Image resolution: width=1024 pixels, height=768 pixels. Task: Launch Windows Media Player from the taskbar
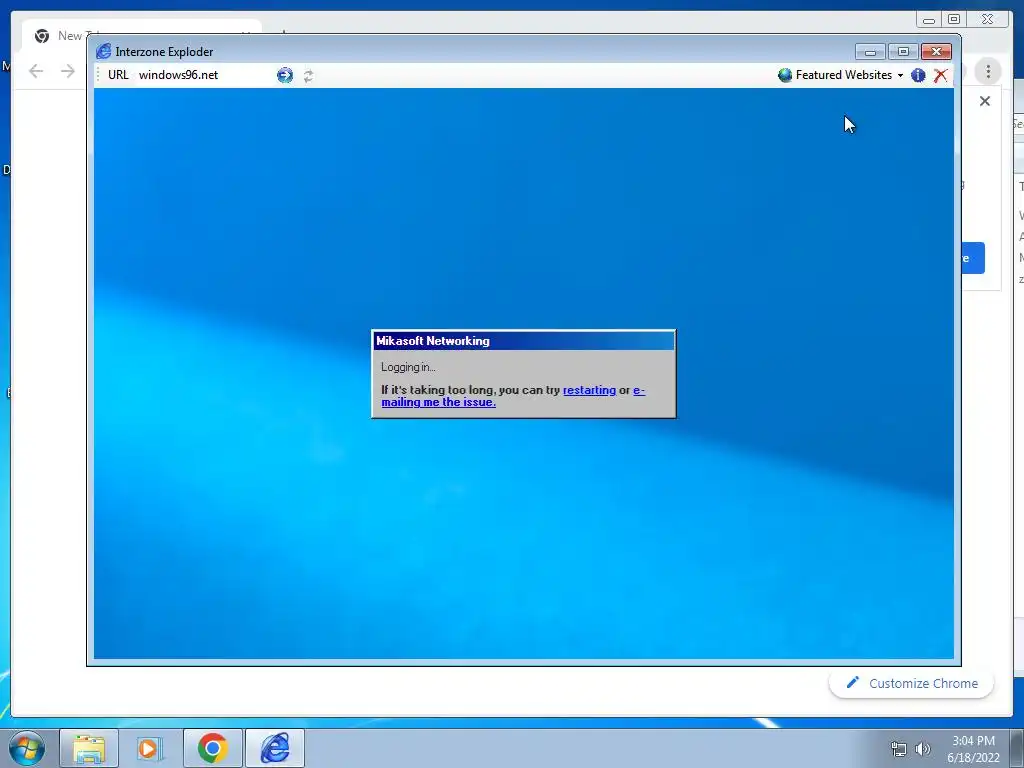click(x=150, y=748)
